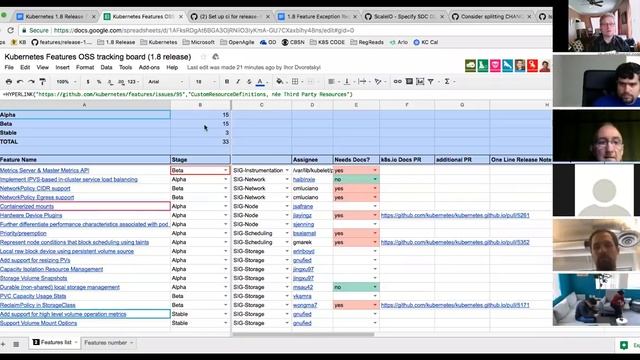Open the vertical align icon
This screenshot has width=640, height=360.
pyautogui.click(x=347, y=82)
